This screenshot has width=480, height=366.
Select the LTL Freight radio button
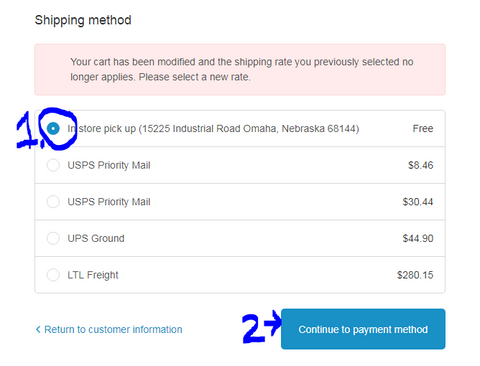53,275
